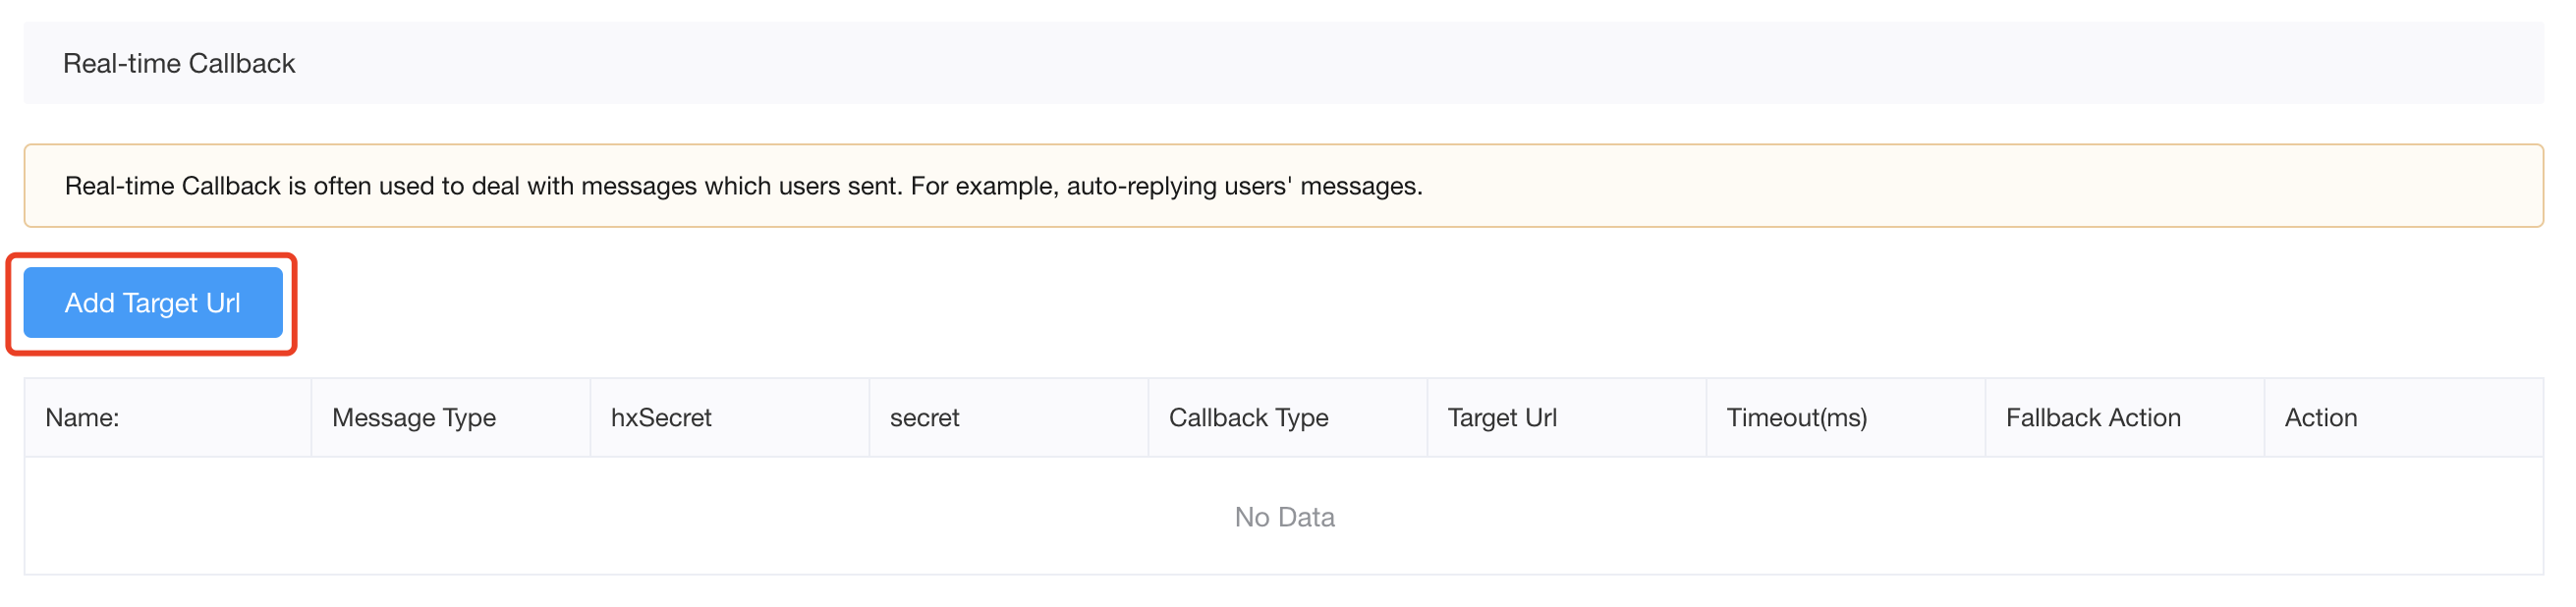
Task: Click the empty table body under Name column
Action: click(x=168, y=517)
